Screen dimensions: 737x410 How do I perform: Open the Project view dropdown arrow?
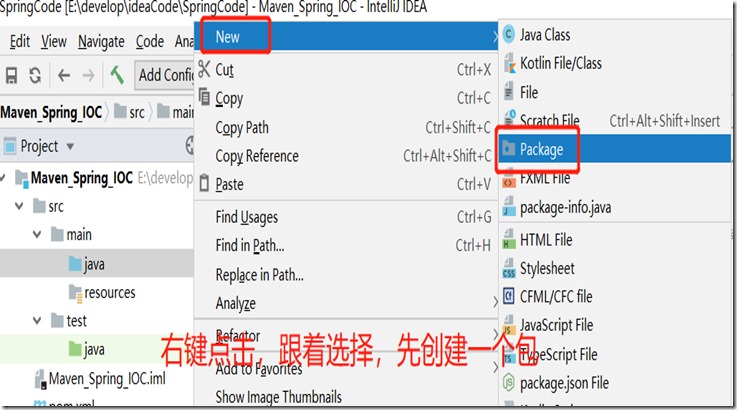pyautogui.click(x=70, y=147)
